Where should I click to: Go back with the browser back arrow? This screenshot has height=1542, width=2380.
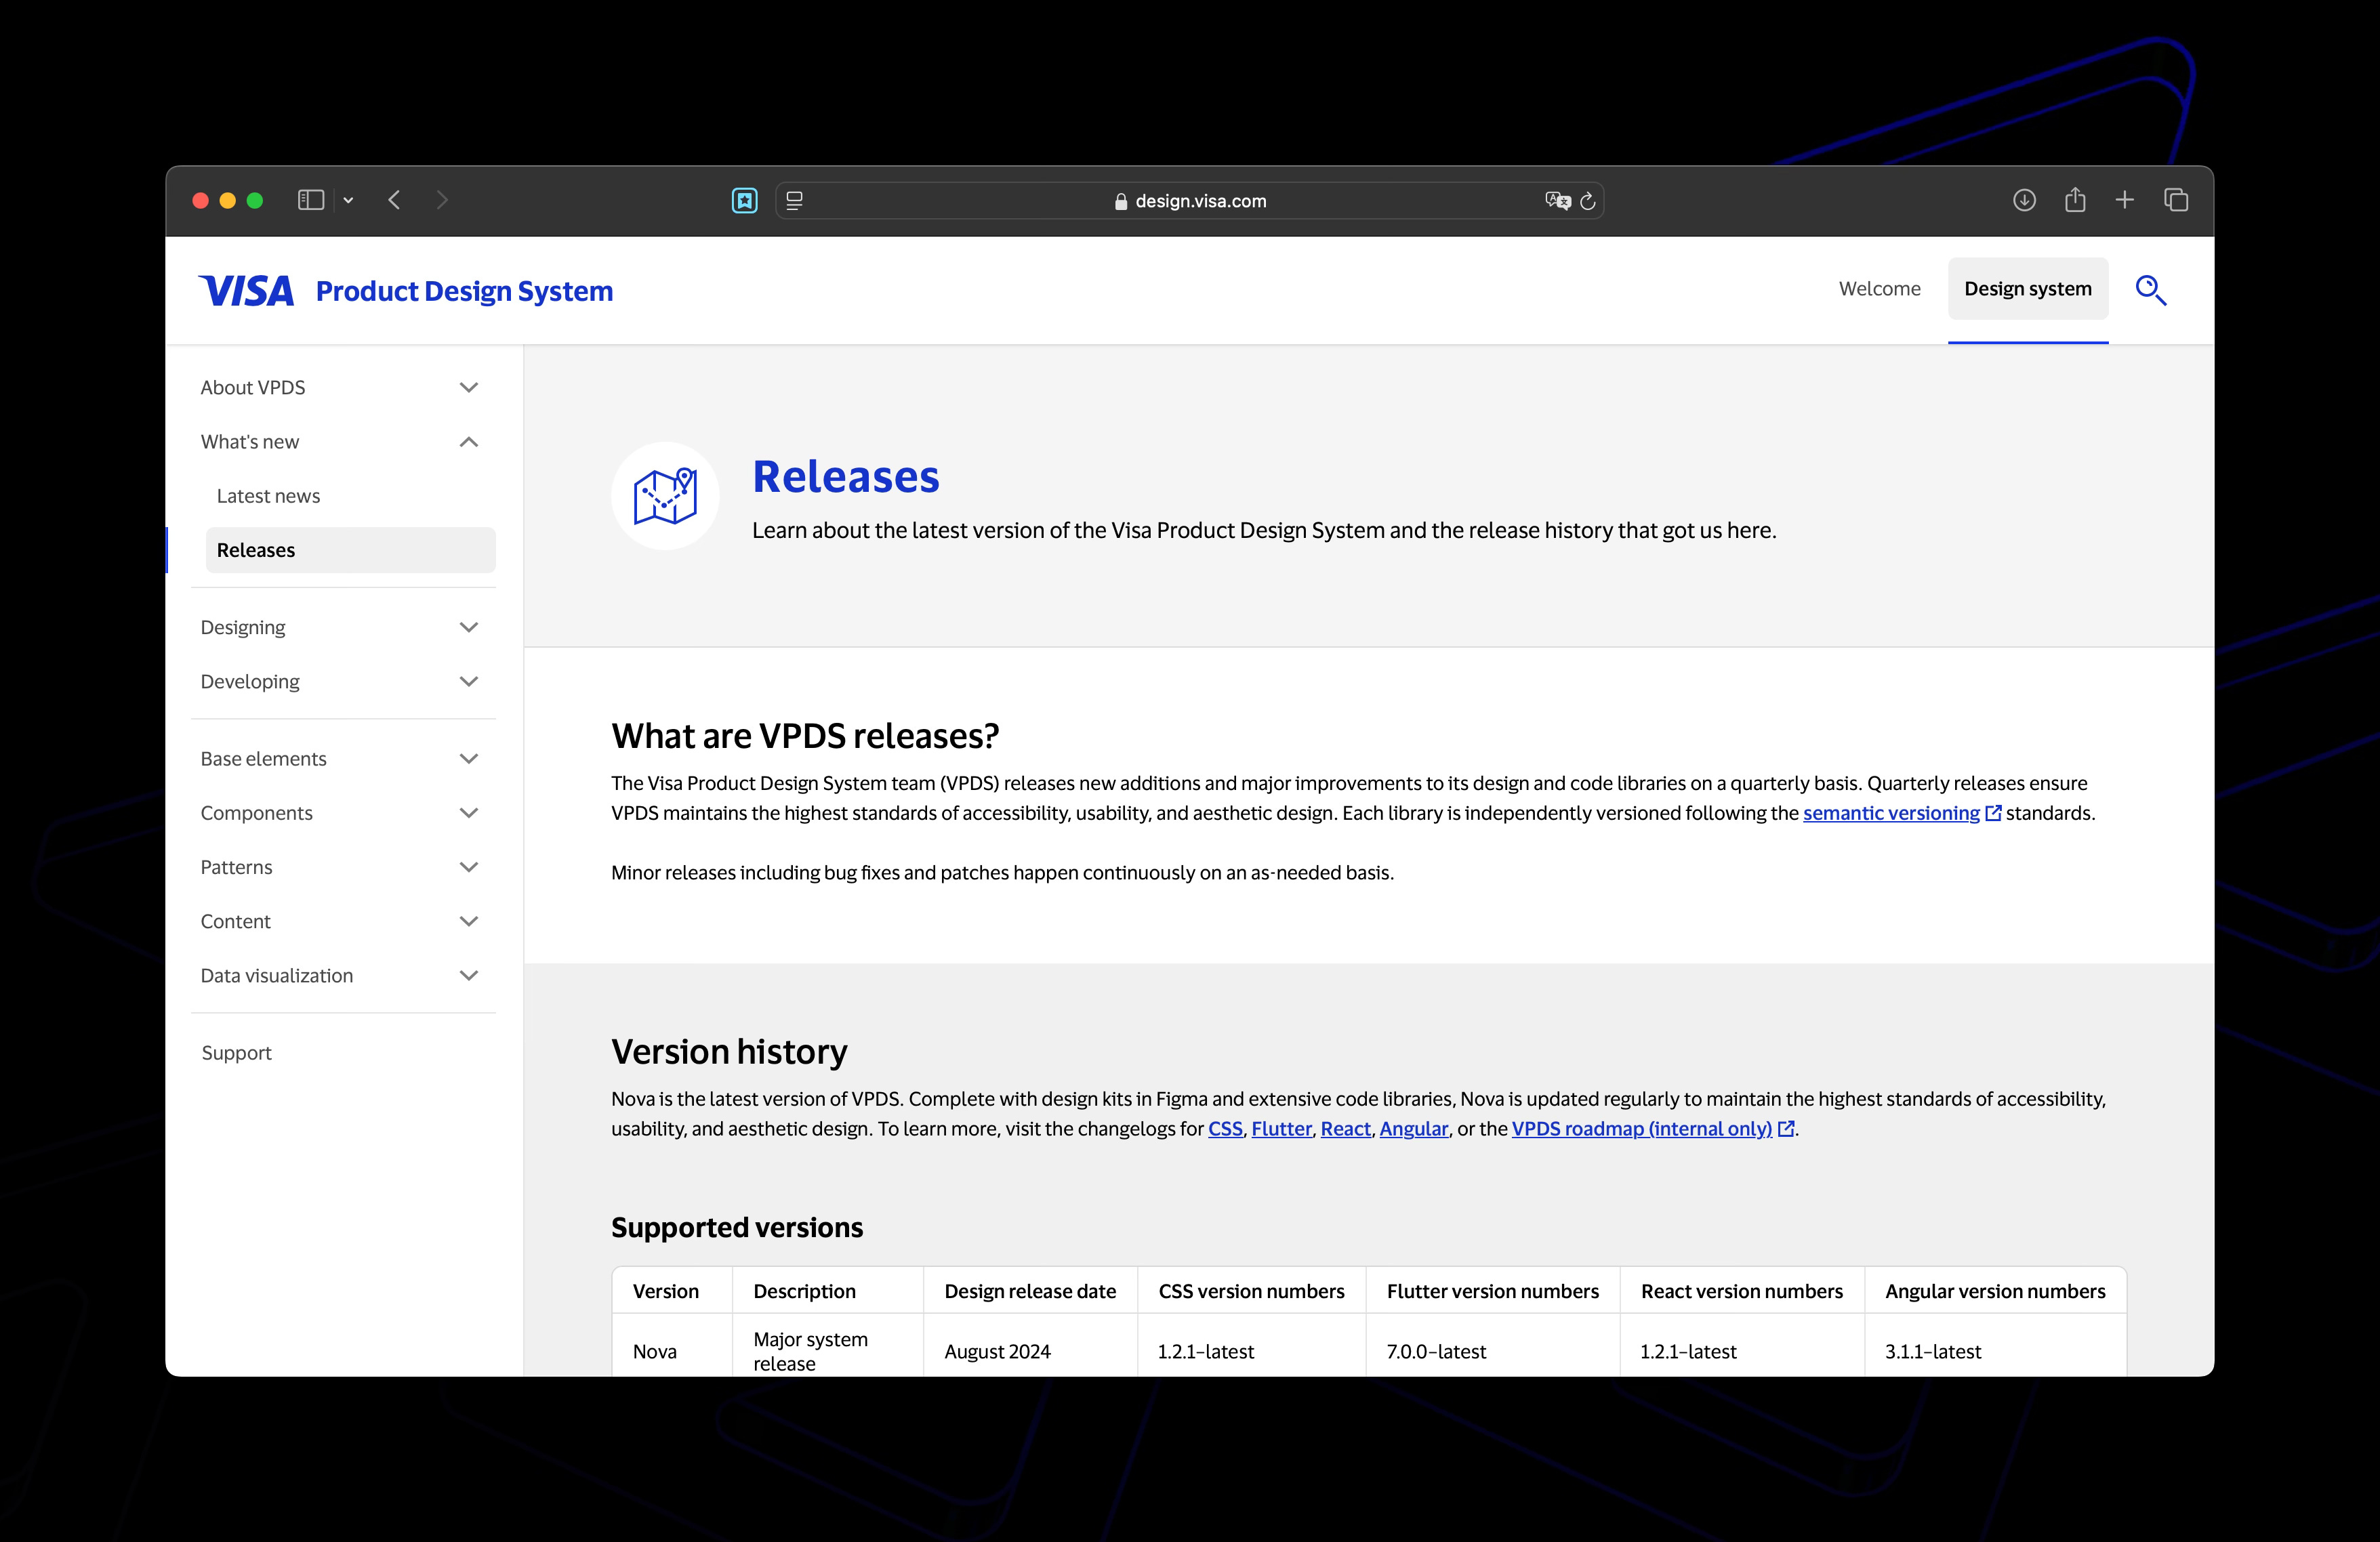[394, 200]
